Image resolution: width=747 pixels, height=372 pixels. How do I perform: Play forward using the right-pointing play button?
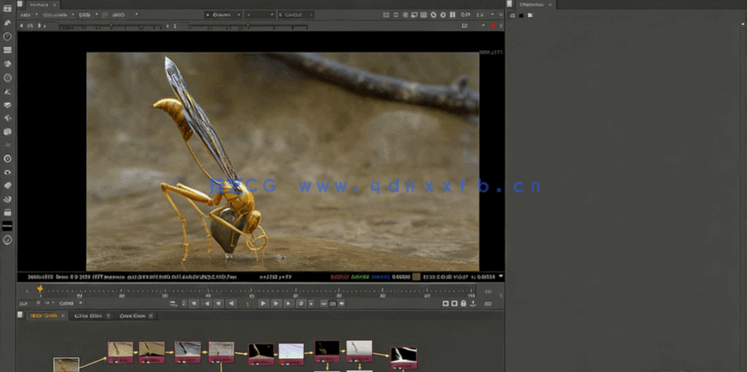(x=263, y=303)
